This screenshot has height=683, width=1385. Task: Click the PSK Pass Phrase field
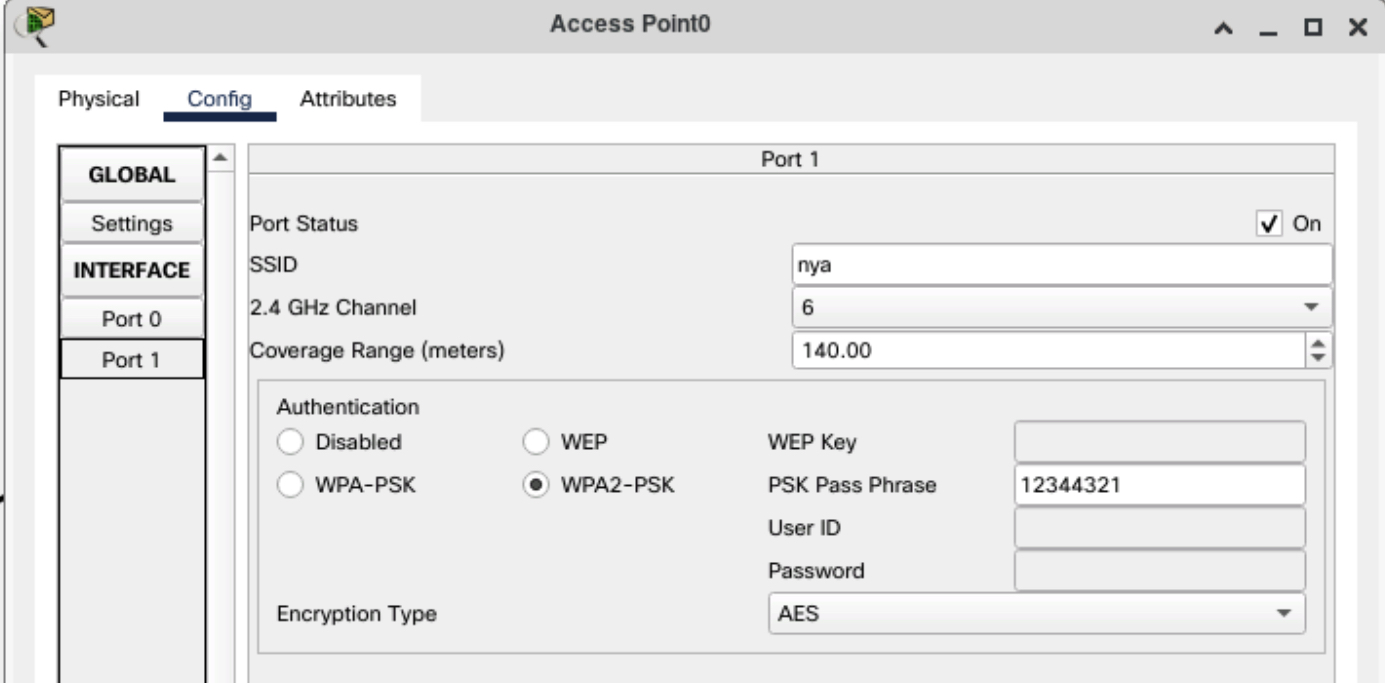pos(1159,486)
